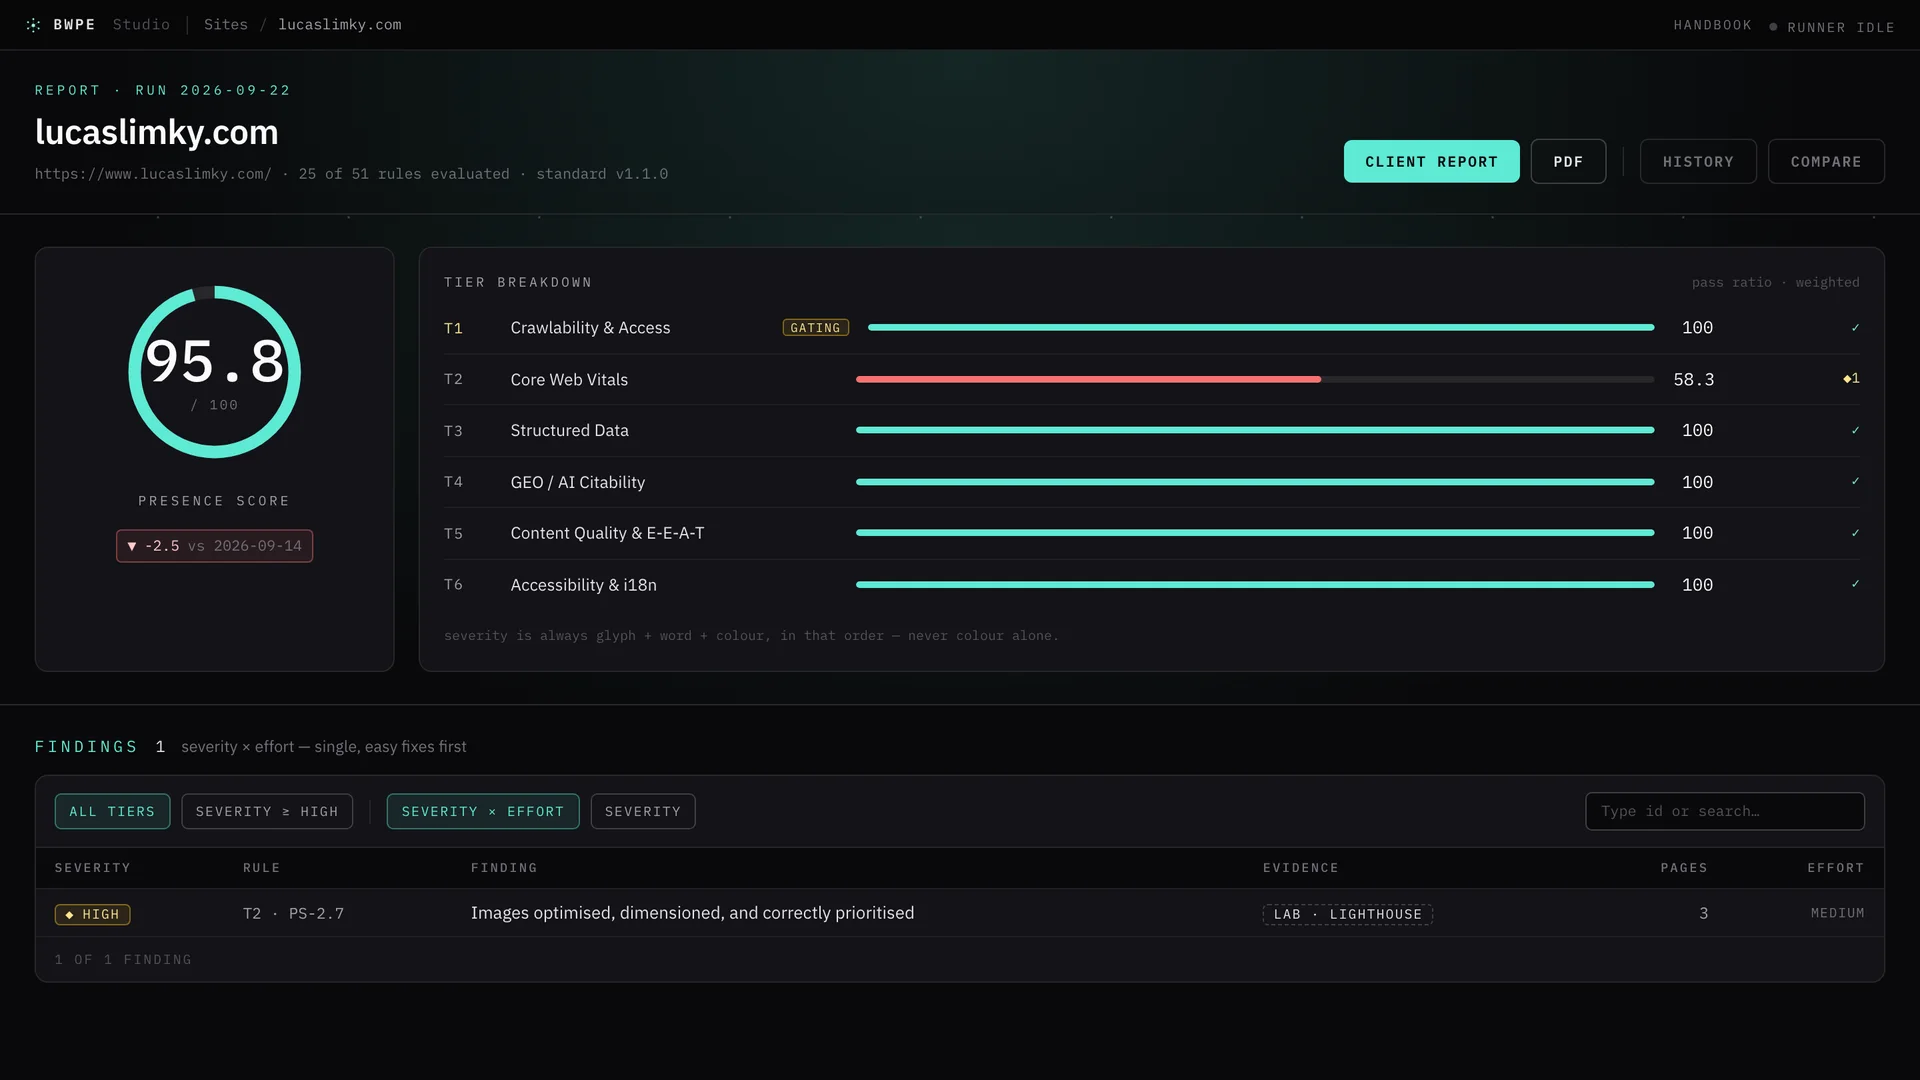Open the Sites breadcrumb
The height and width of the screenshot is (1080, 1920).
coord(226,25)
